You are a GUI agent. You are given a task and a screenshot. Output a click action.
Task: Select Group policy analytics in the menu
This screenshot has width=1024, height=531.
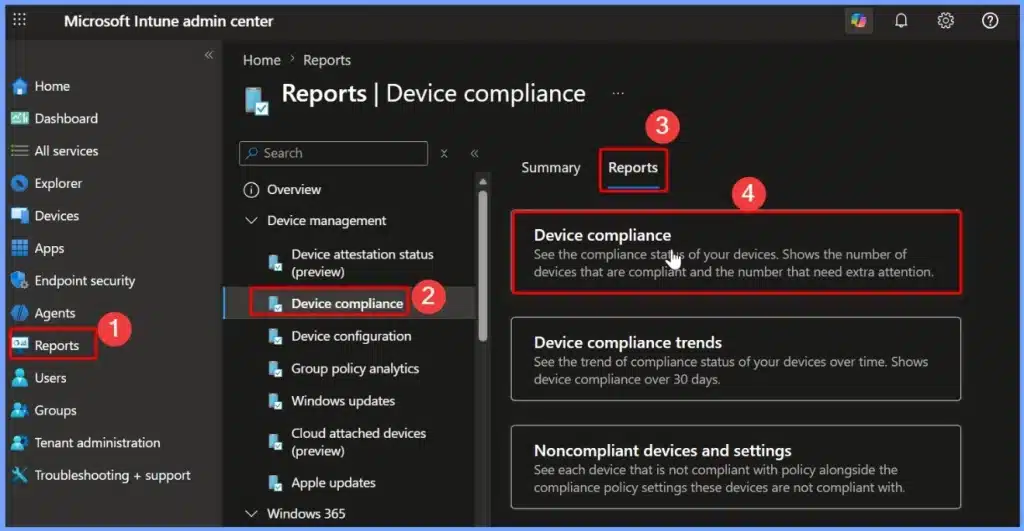(355, 369)
